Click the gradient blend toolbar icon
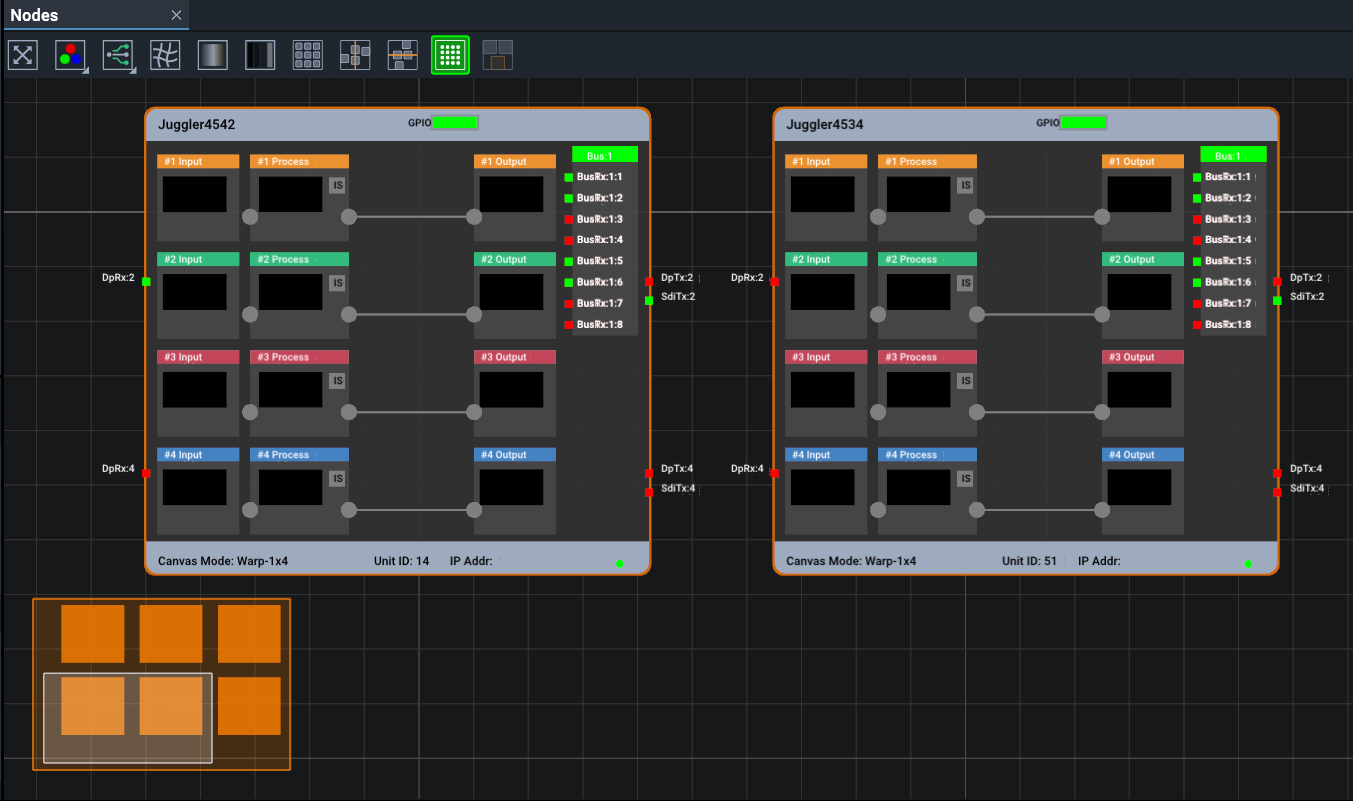Viewport: 1353px width, 801px height. (x=213, y=54)
